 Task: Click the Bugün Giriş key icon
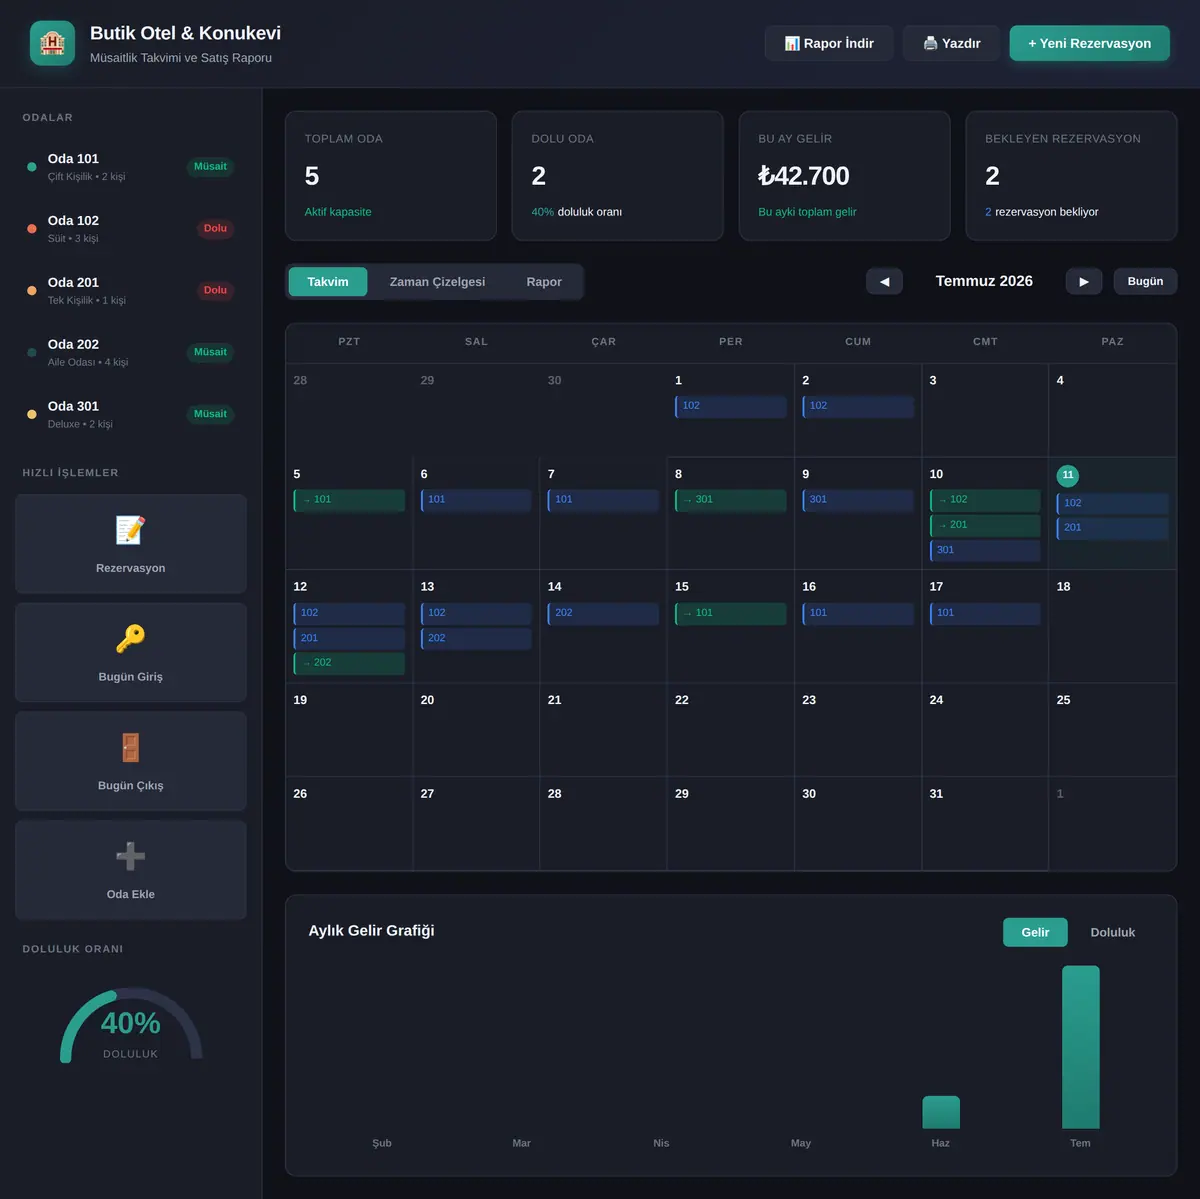130,638
